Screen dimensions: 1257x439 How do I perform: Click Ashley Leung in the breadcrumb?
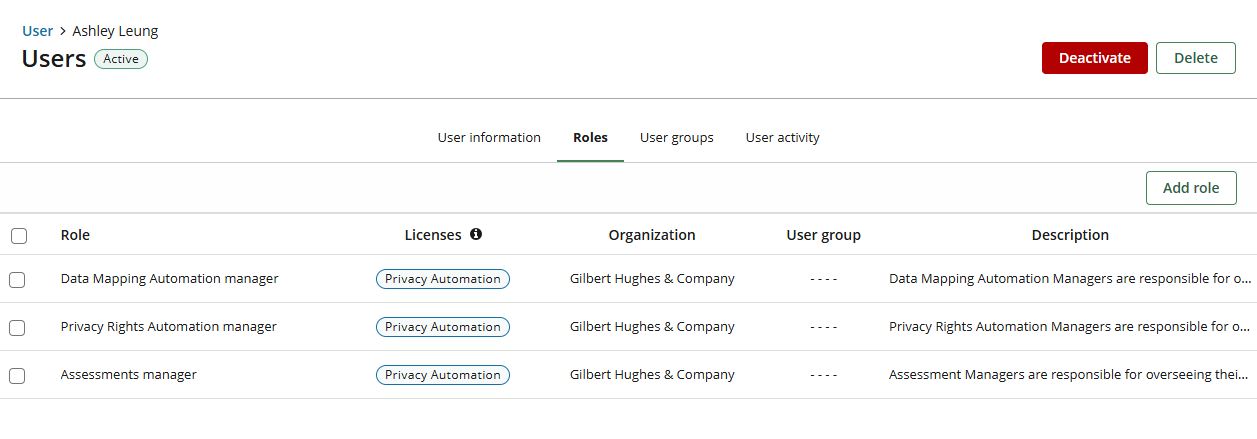click(x=115, y=31)
